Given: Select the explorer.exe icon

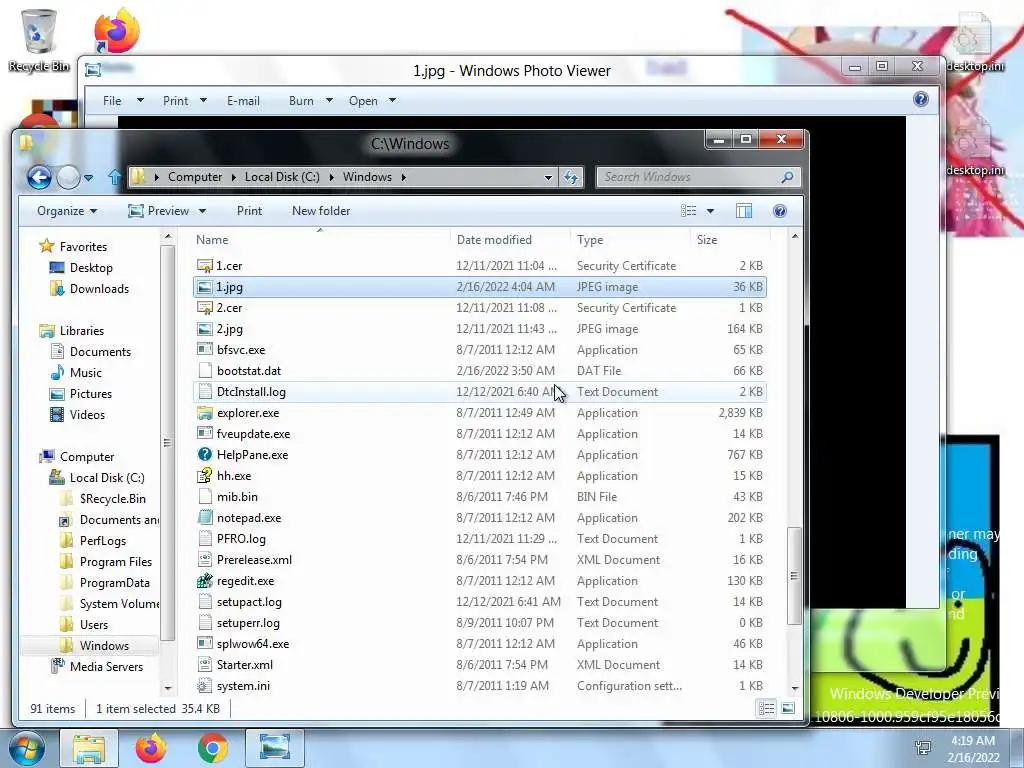Looking at the screenshot, I should [205, 413].
